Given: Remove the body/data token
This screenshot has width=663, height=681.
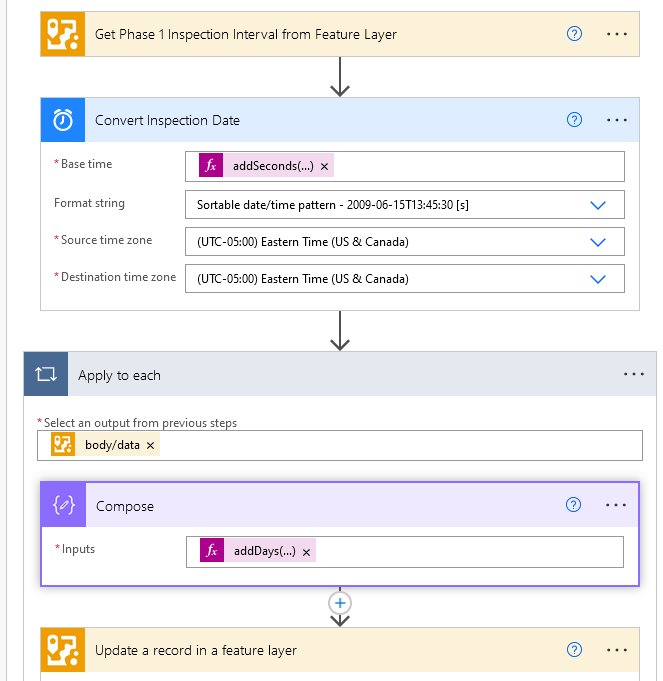Looking at the screenshot, I should click(150, 445).
